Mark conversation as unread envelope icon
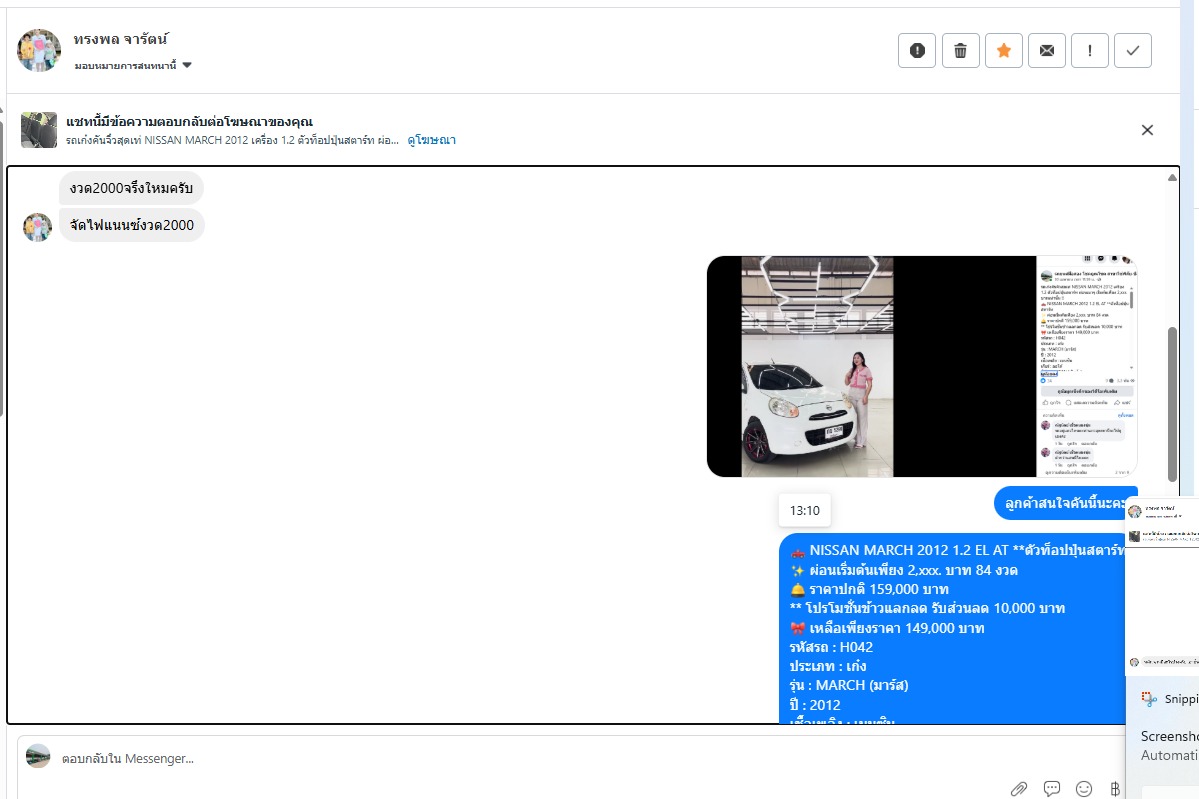 1047,50
